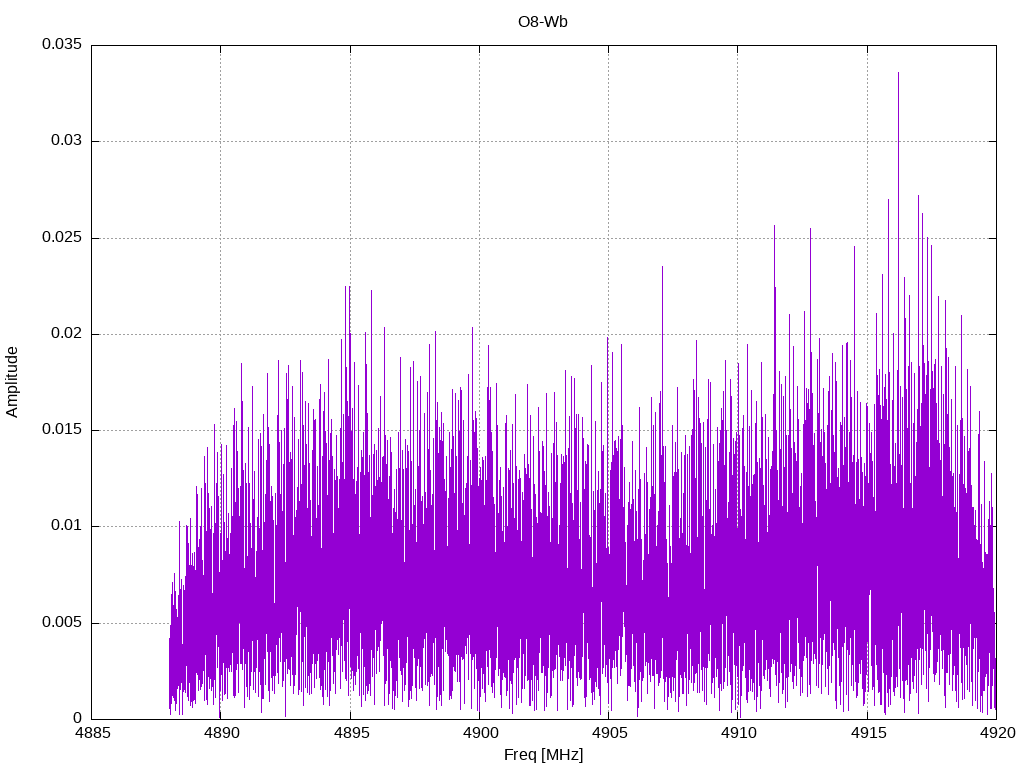Image resolution: width=1024 pixels, height=768 pixels.
Task: Select the 0.005 y-axis tick label
Action: (61, 623)
